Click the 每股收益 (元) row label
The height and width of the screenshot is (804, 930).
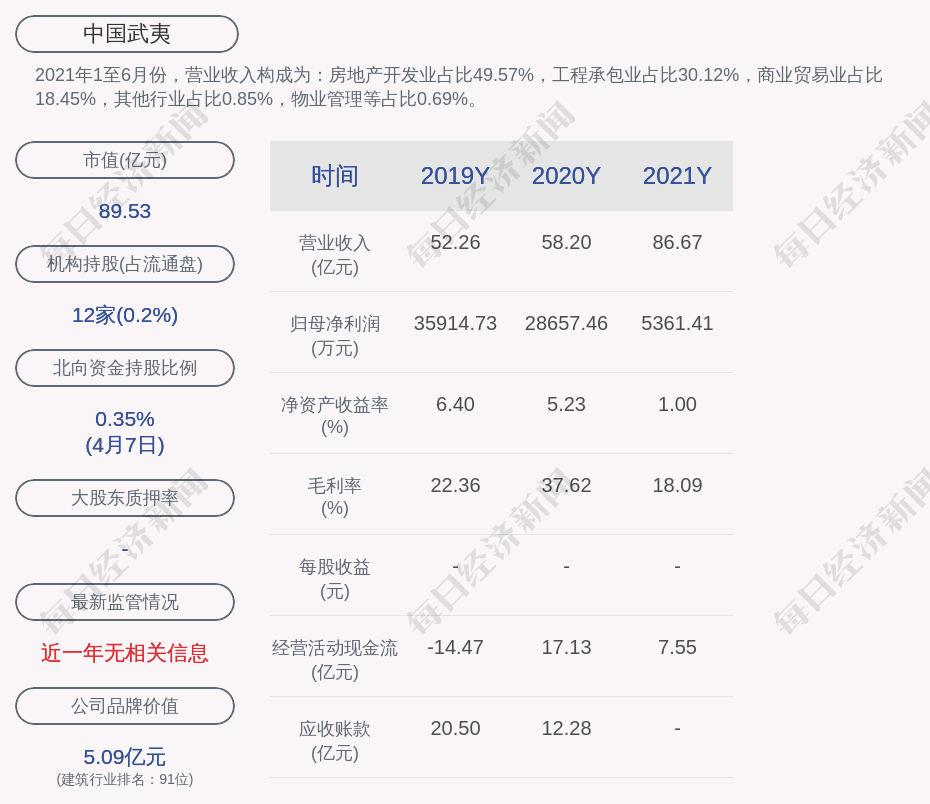click(335, 579)
